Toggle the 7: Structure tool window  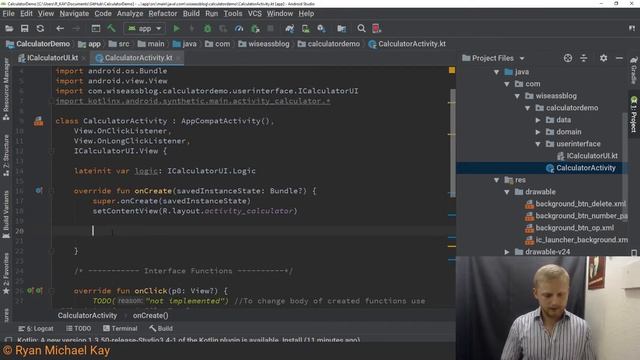click(6, 156)
